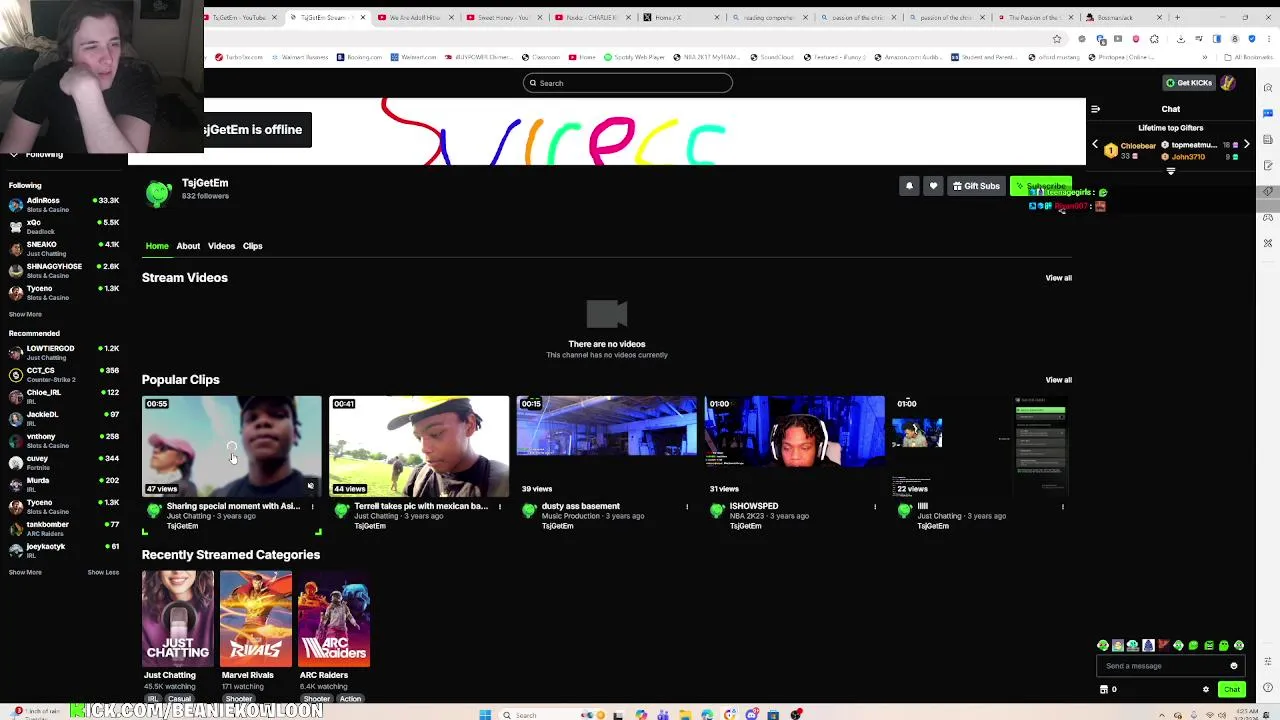Show previous top gifters with left chevron
1280x720 pixels.
(1095, 145)
